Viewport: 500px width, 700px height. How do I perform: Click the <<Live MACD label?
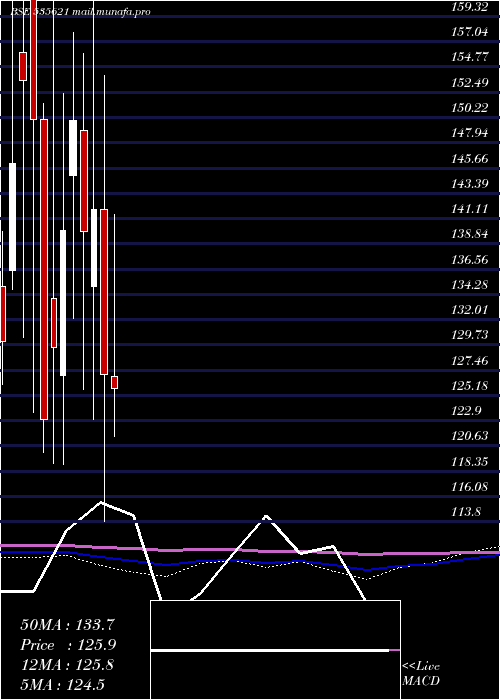[x=421, y=674]
